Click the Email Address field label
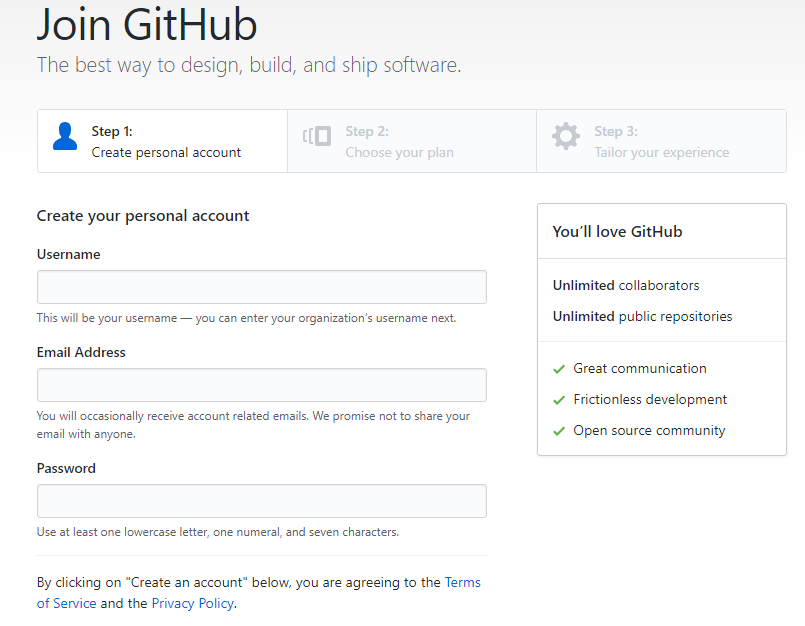Screen dimensions: 805x626 pyautogui.click(x=81, y=352)
